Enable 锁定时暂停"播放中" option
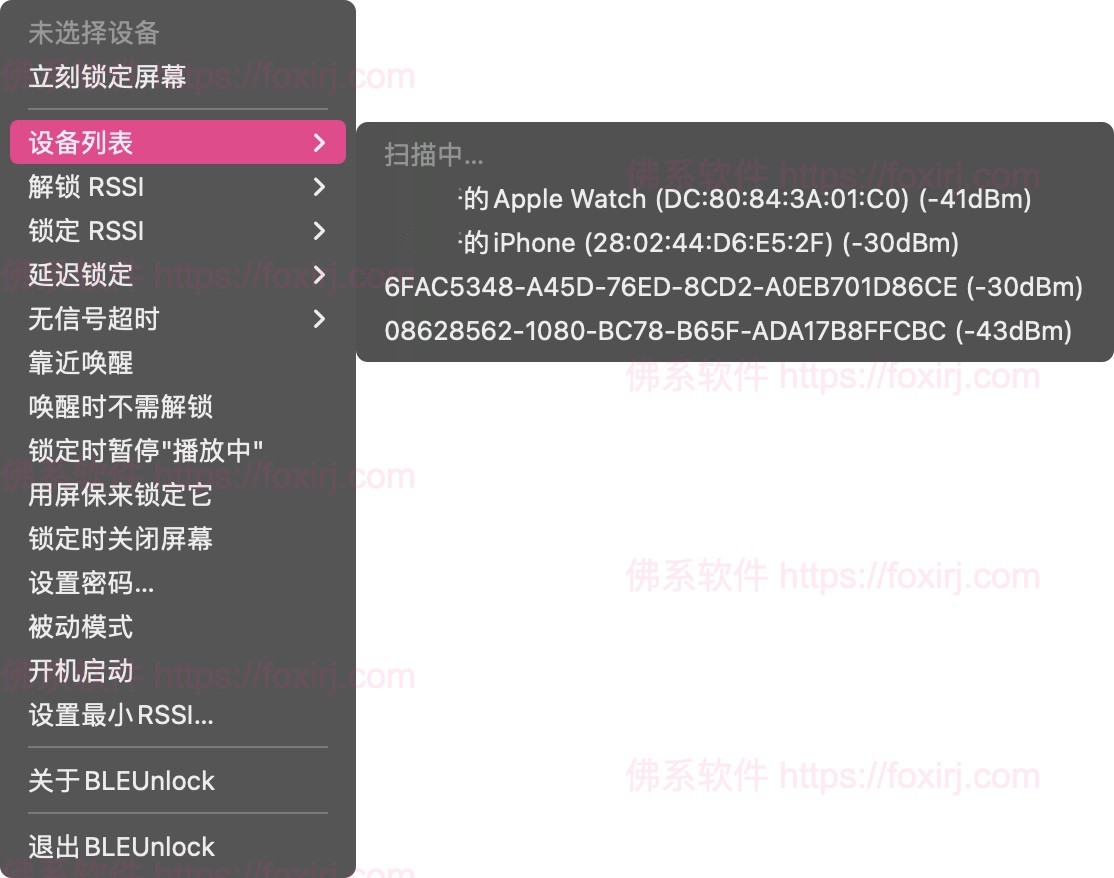Screen dimensions: 1114x878 pos(146,451)
